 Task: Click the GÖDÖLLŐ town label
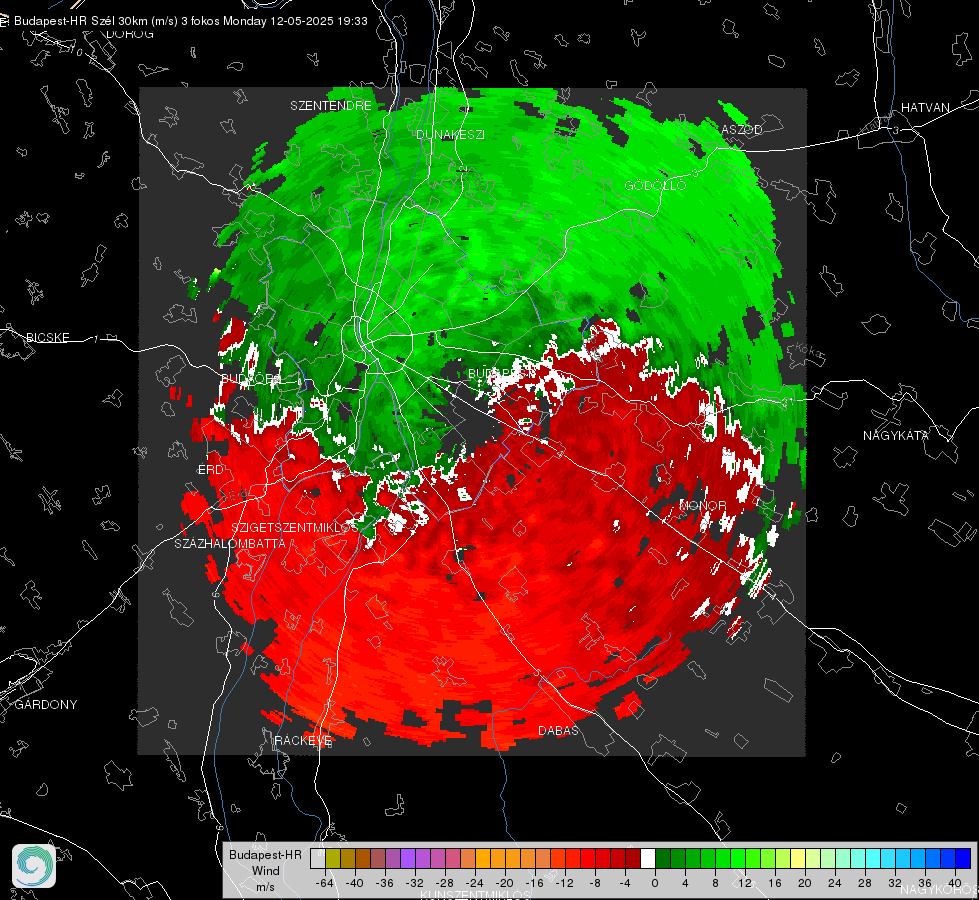pos(655,185)
